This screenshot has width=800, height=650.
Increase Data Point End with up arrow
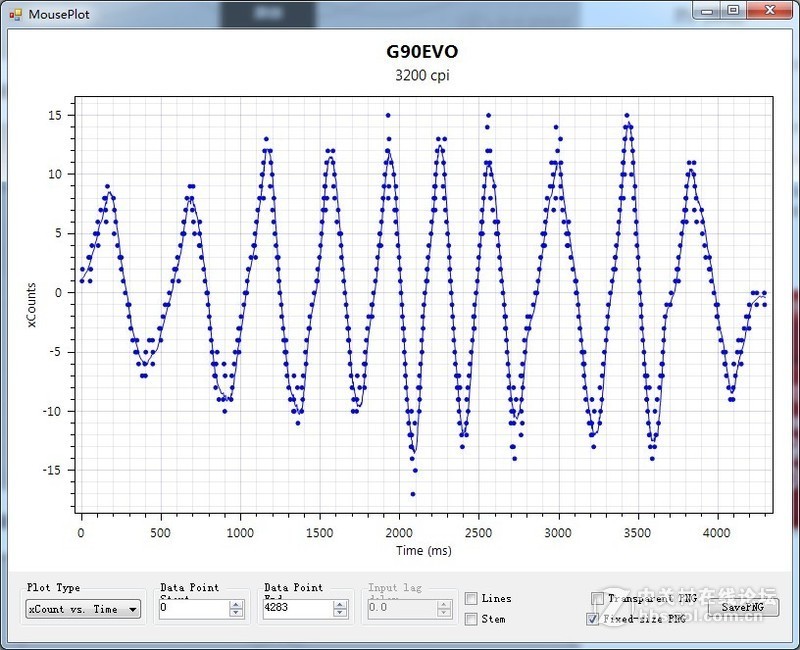340,604
